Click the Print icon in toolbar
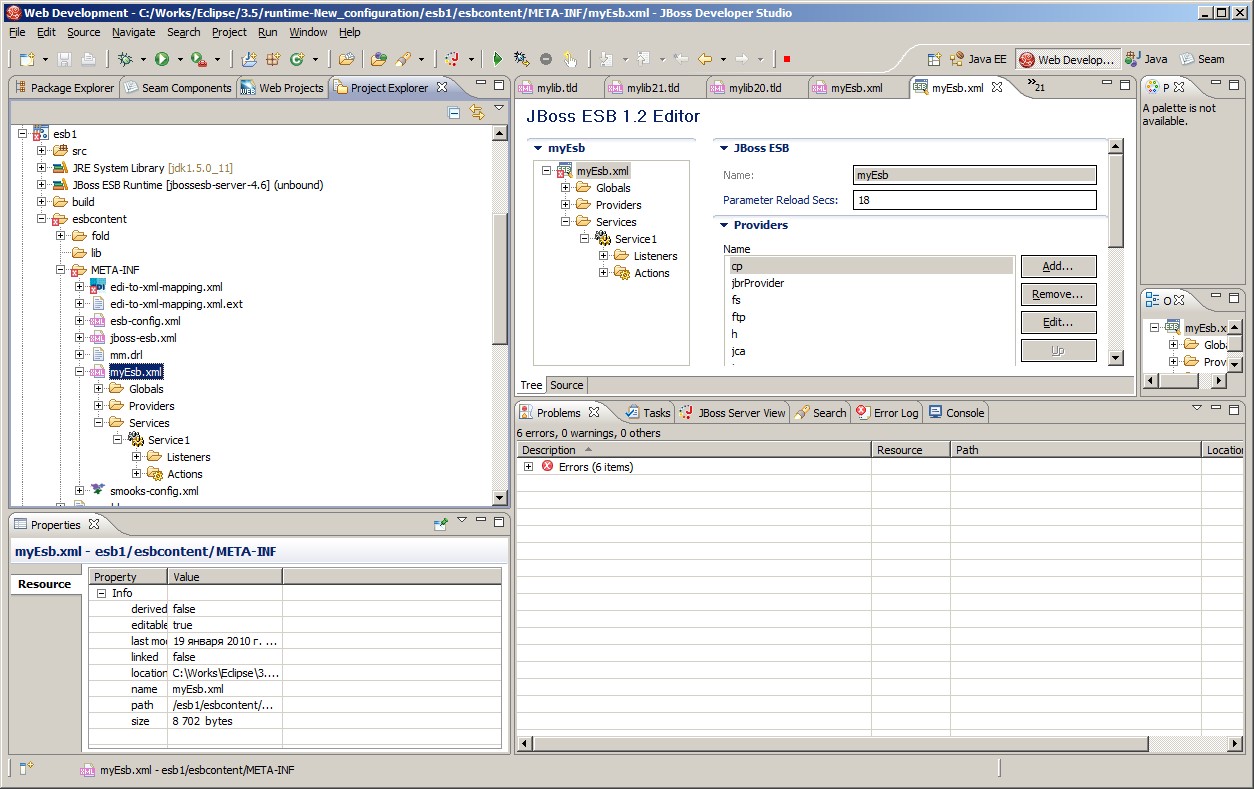 pos(89,60)
